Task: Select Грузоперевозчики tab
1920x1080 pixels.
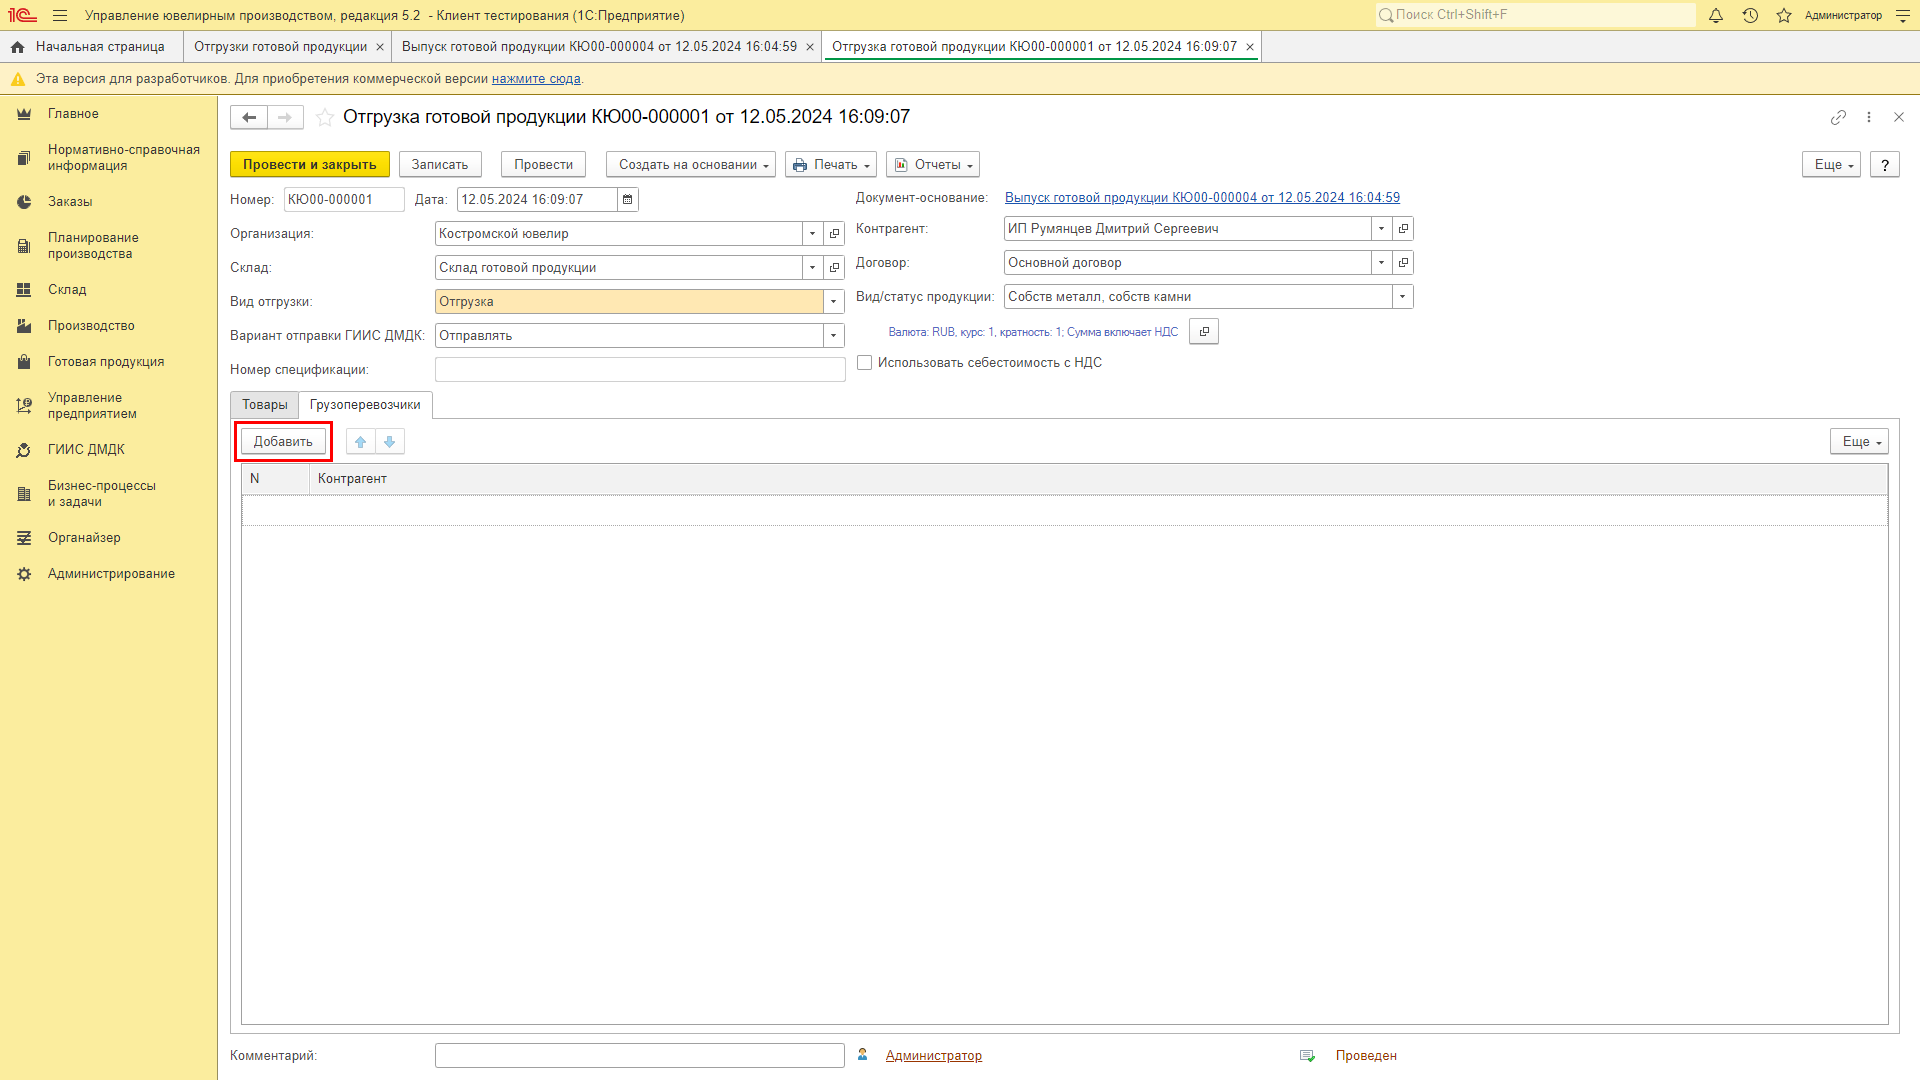Action: click(x=365, y=405)
